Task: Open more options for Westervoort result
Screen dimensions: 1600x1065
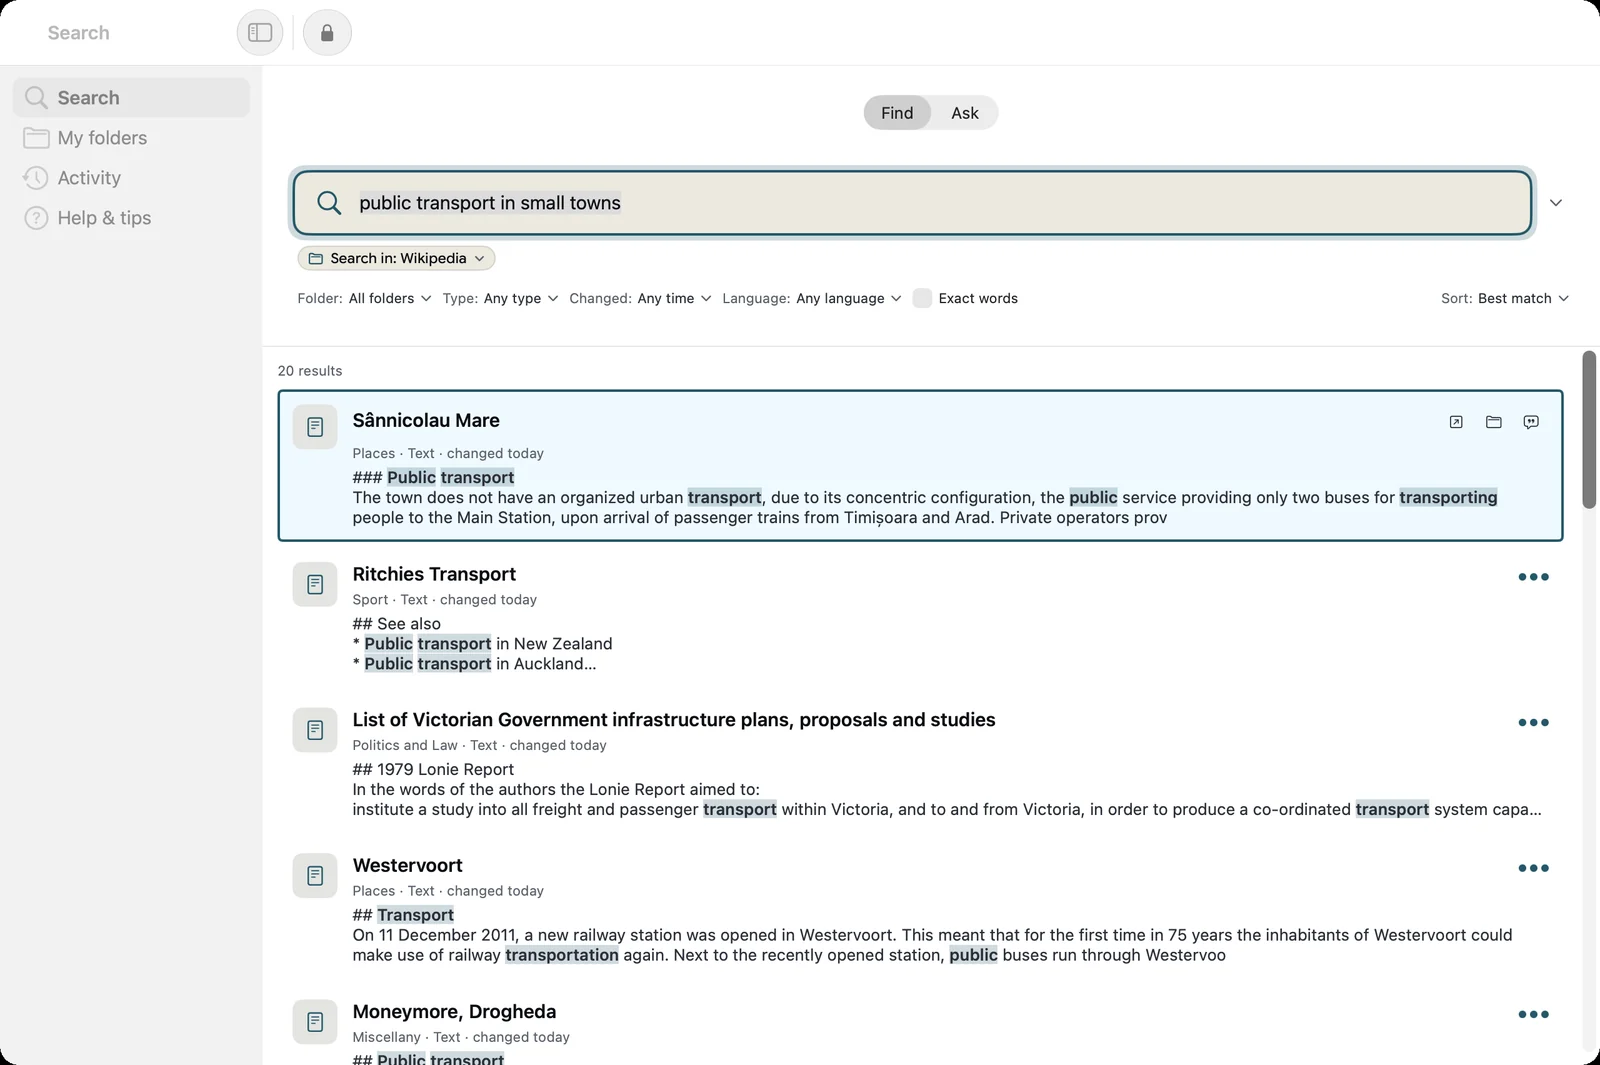Action: (x=1533, y=868)
